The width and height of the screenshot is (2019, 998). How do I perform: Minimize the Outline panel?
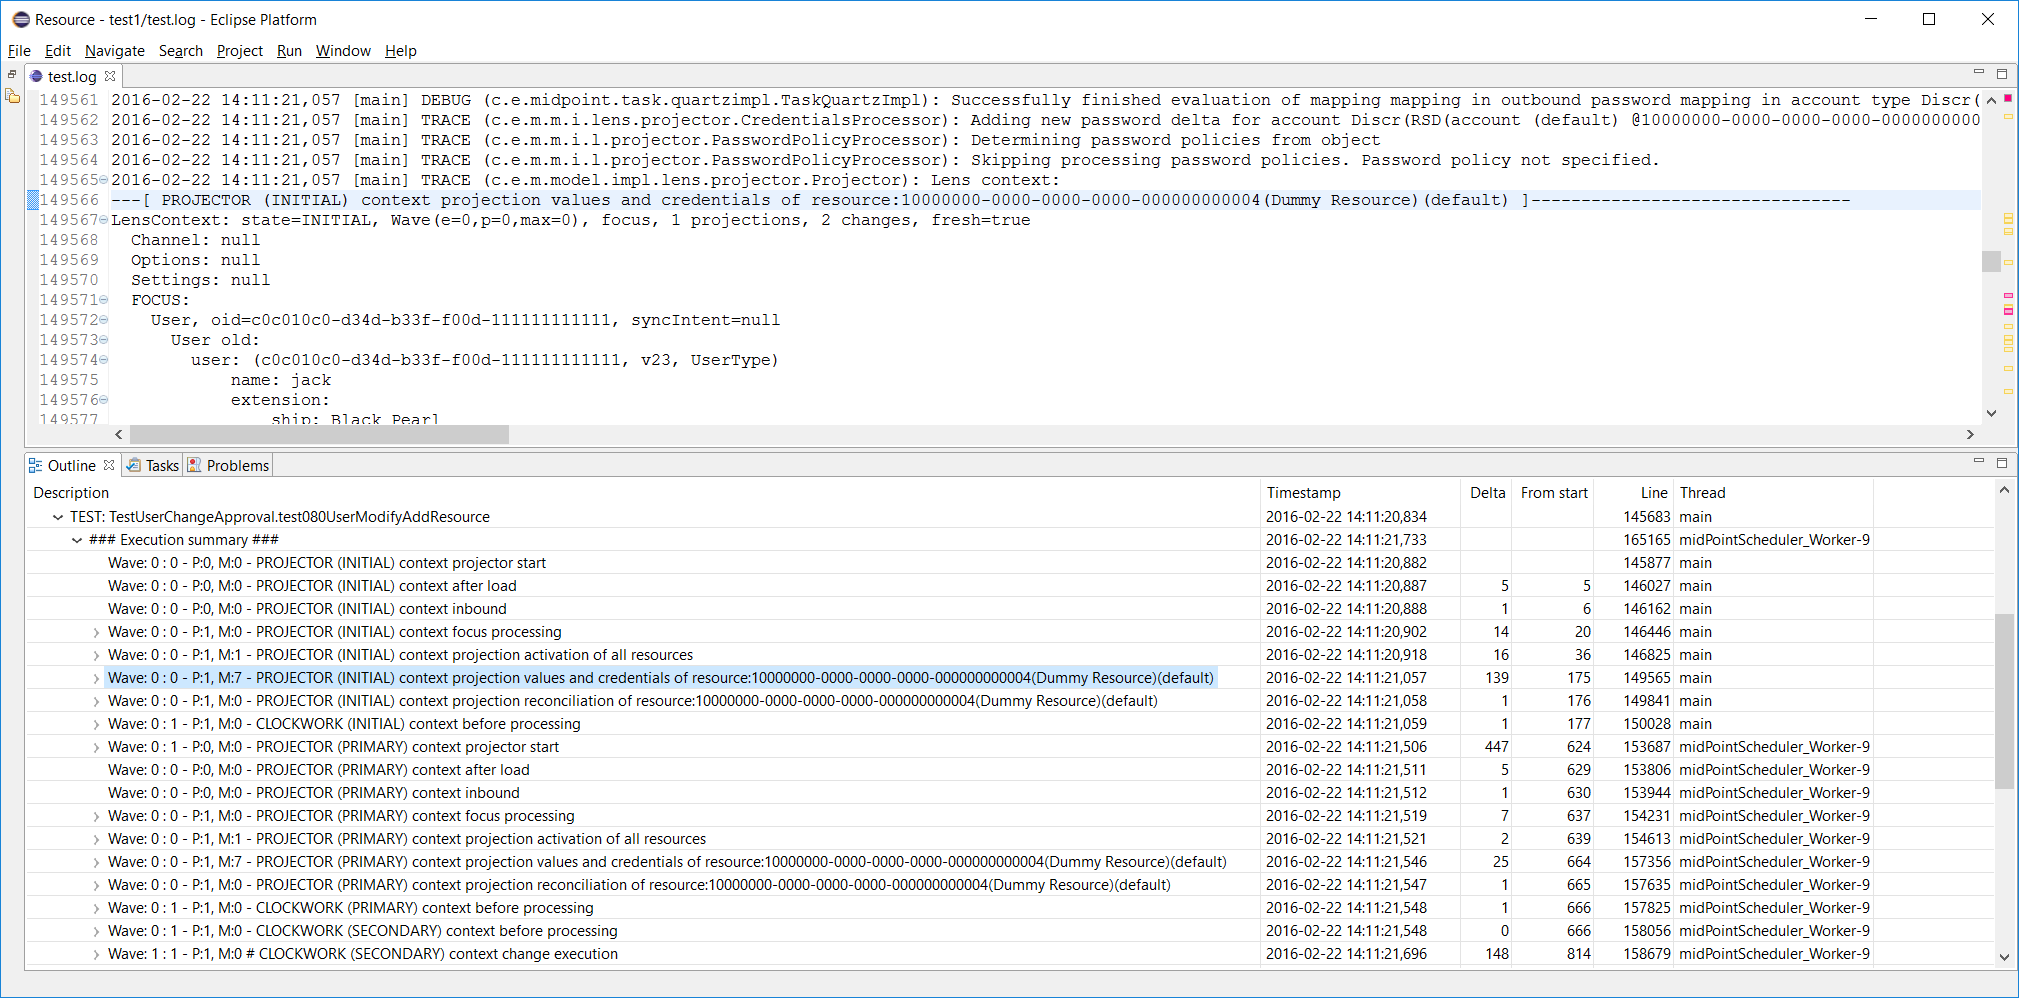coord(1978,462)
